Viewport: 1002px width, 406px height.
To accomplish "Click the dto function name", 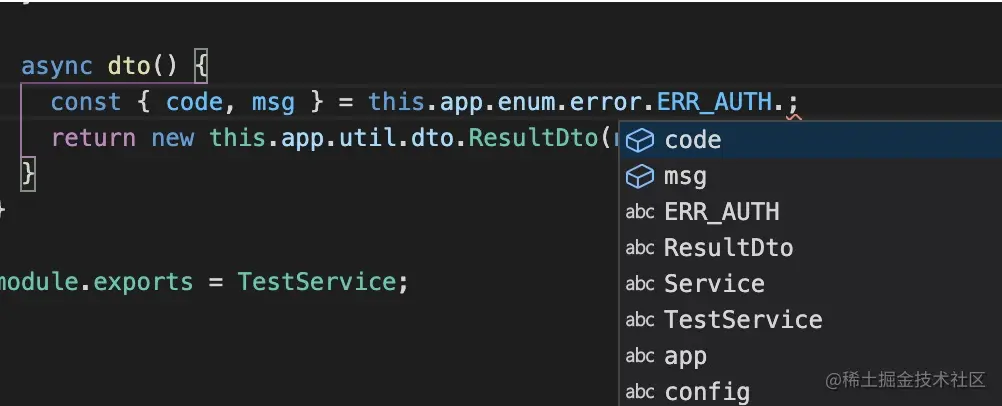I will click(128, 66).
